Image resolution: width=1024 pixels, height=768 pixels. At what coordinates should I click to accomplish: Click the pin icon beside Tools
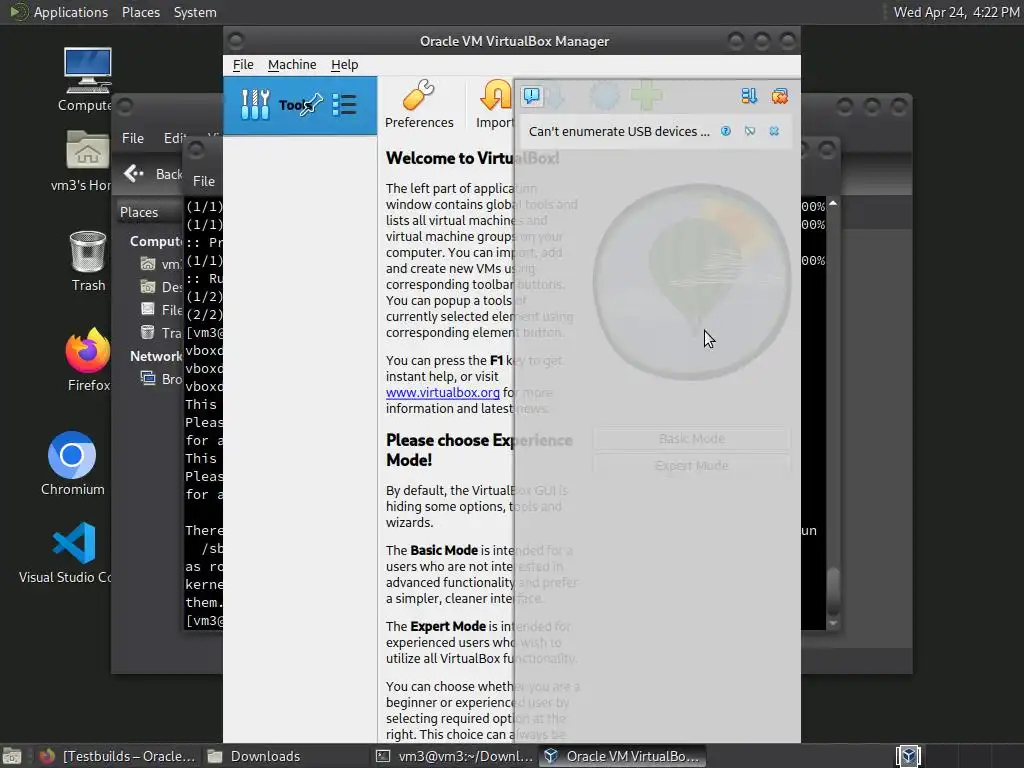coord(312,104)
